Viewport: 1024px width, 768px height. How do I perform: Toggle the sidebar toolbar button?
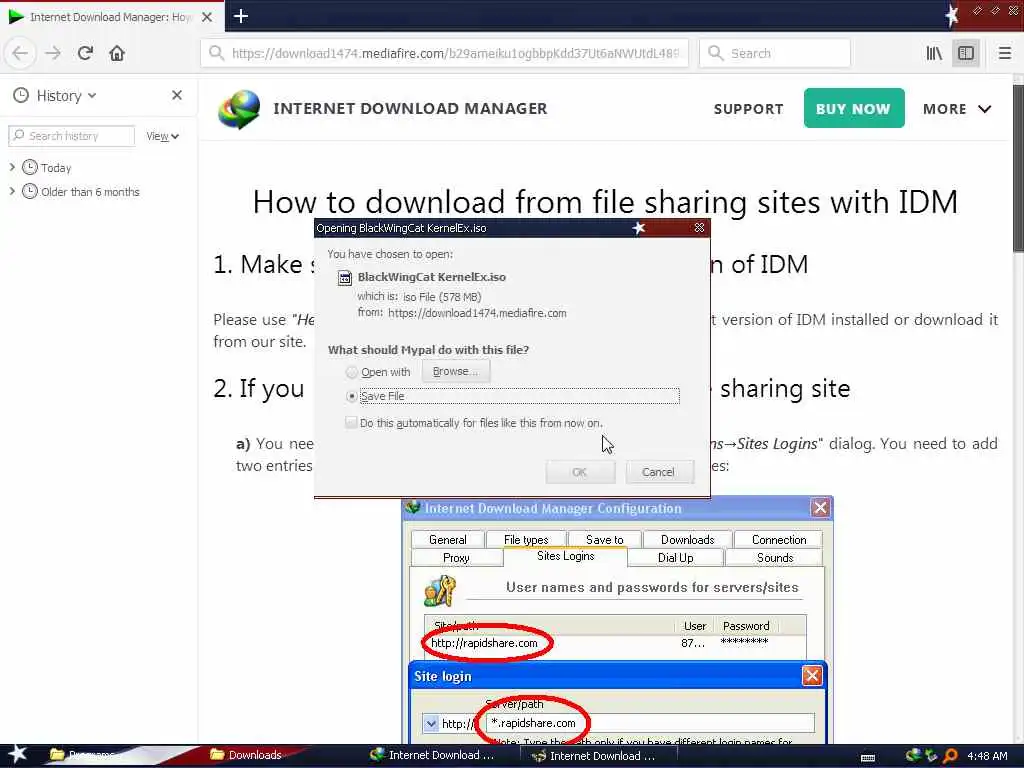(966, 53)
